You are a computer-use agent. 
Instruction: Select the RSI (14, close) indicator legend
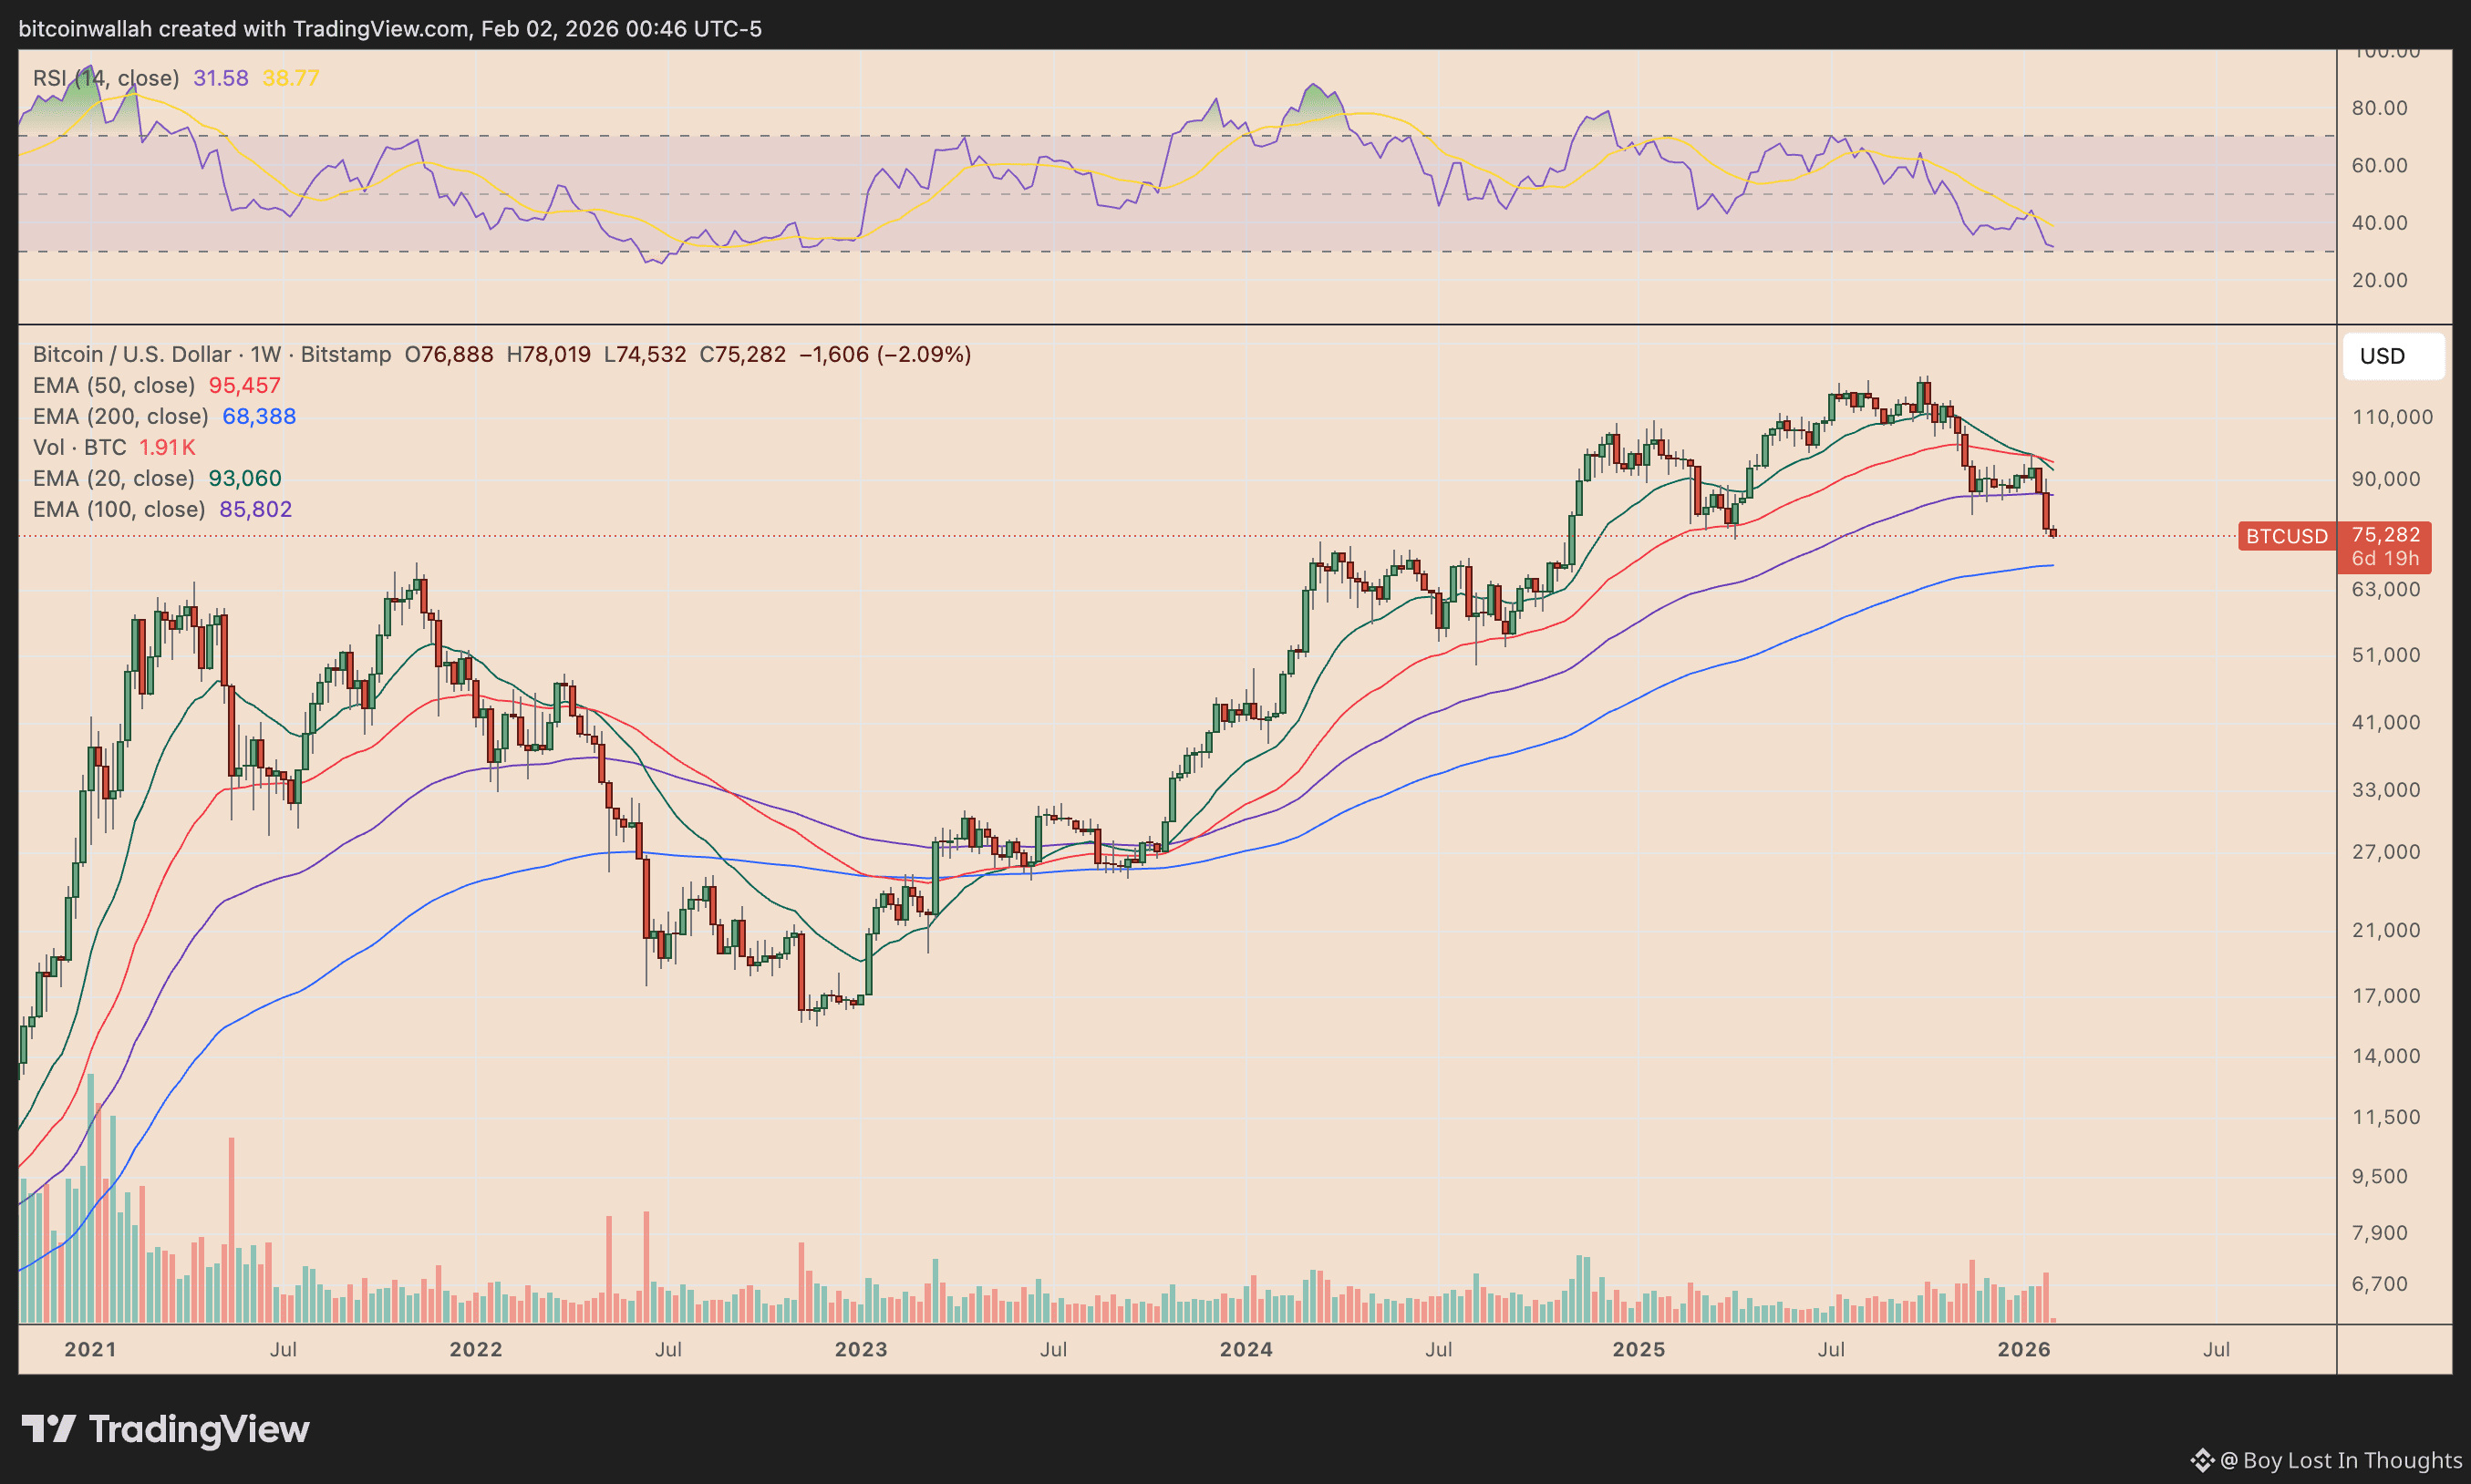106,78
